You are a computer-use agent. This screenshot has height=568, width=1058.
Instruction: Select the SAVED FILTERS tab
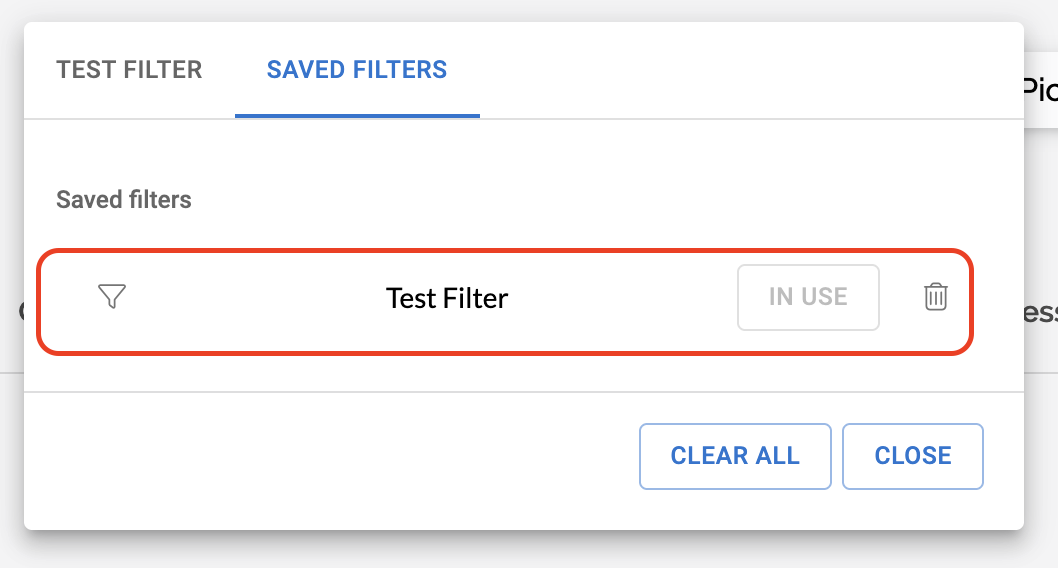pyautogui.click(x=357, y=70)
